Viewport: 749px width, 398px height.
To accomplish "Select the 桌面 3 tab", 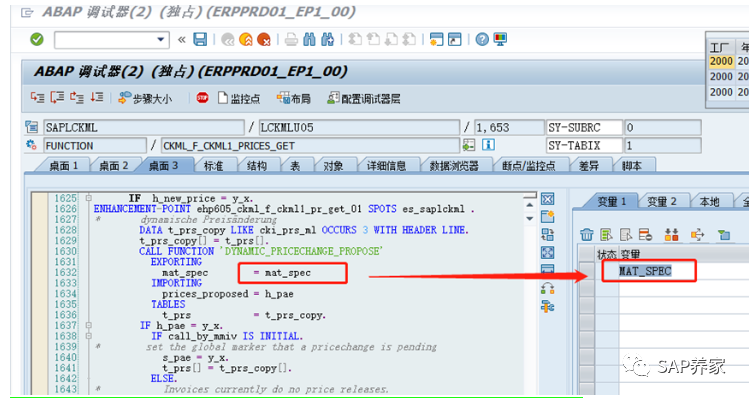I will [x=163, y=166].
